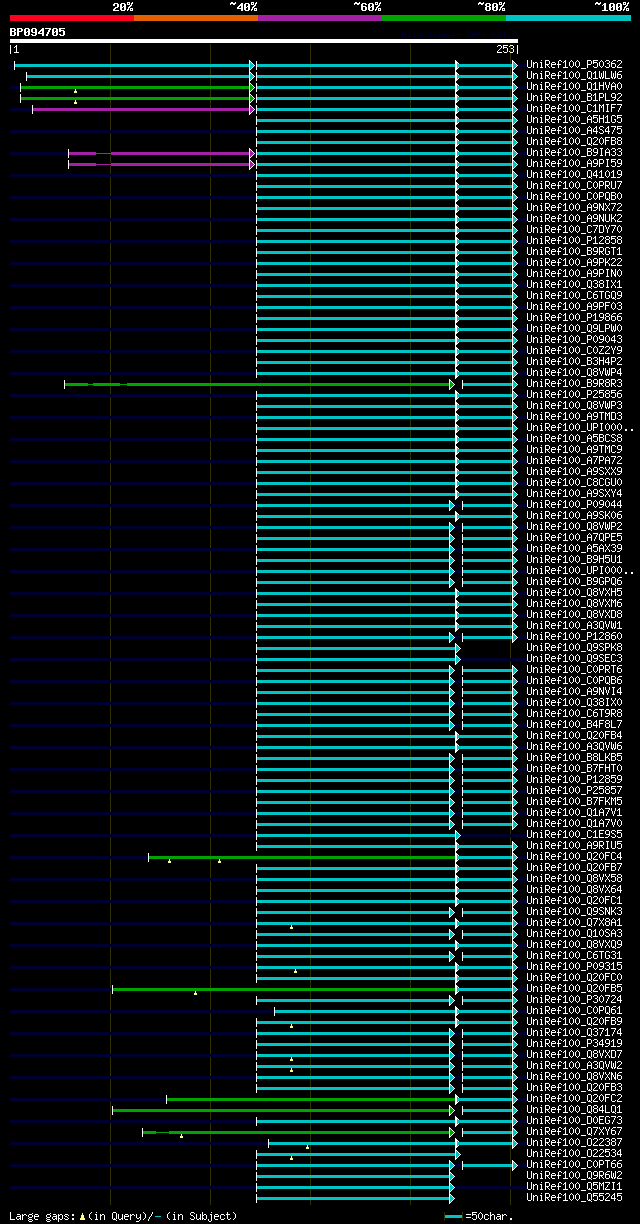This screenshot has width=640, height=1224.
Task: Click the purple alignment bar of C1MIF7
Action: click(x=143, y=109)
